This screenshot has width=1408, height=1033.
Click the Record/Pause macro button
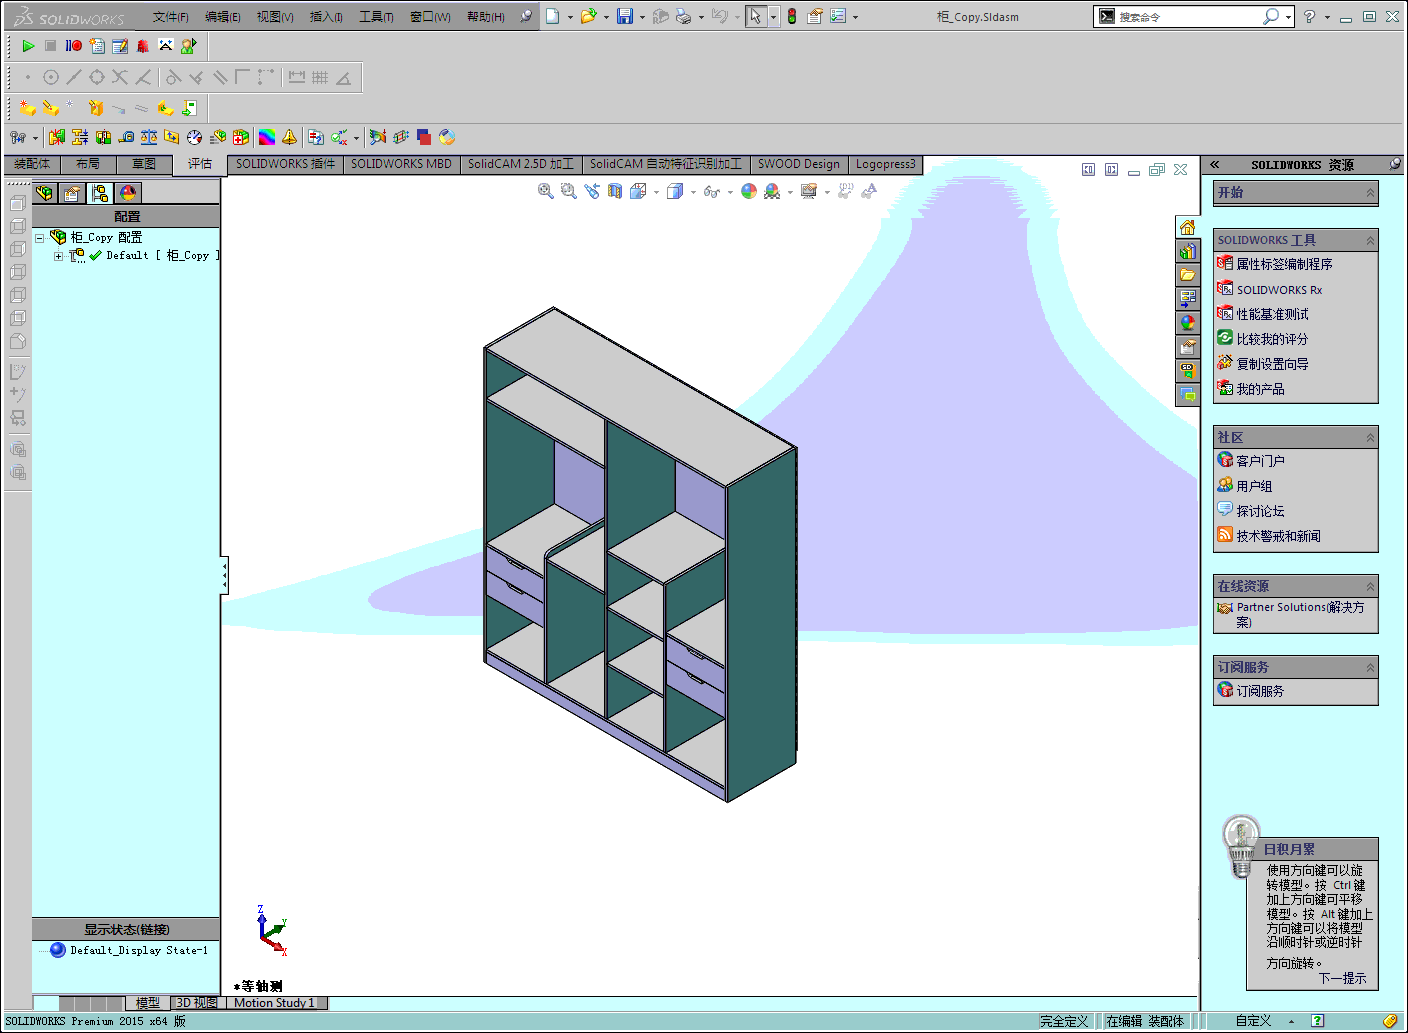(x=73, y=46)
